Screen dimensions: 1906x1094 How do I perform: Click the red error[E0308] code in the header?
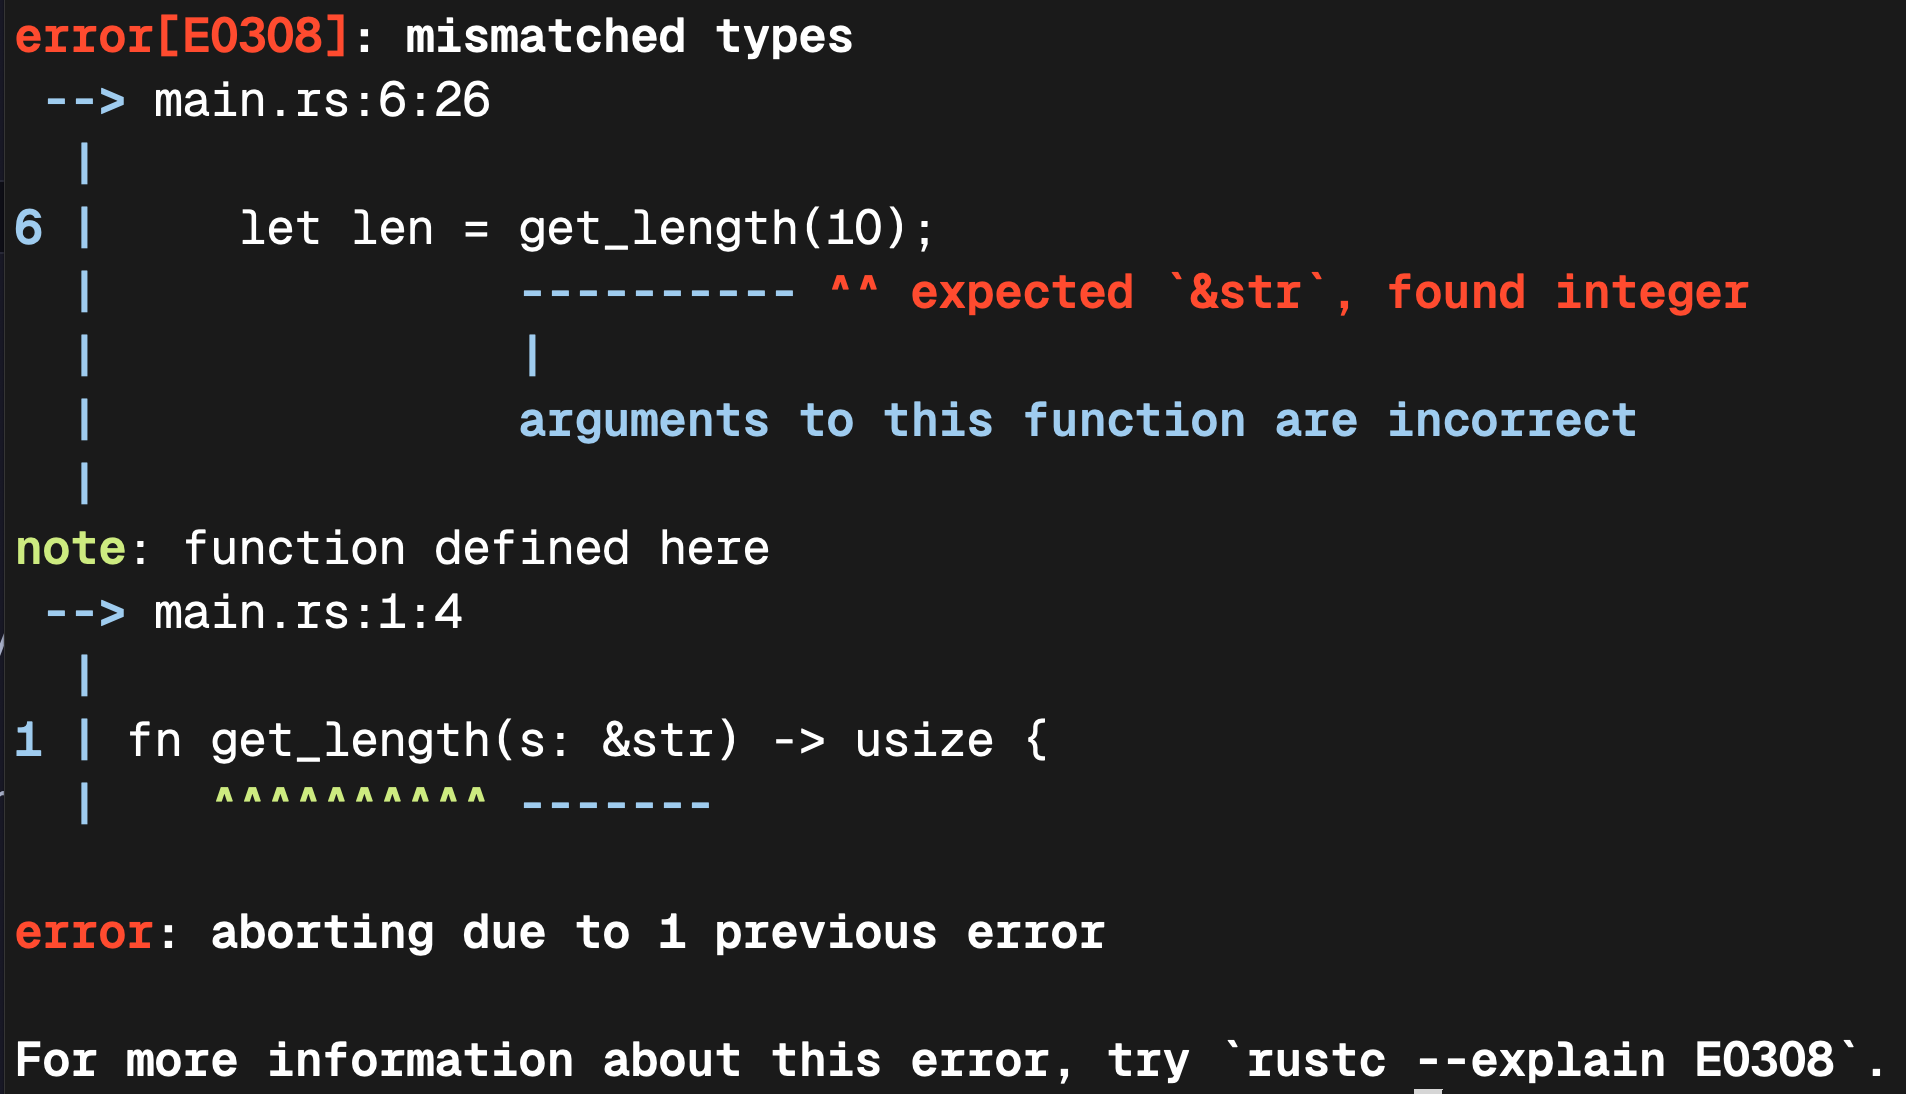click(x=181, y=37)
